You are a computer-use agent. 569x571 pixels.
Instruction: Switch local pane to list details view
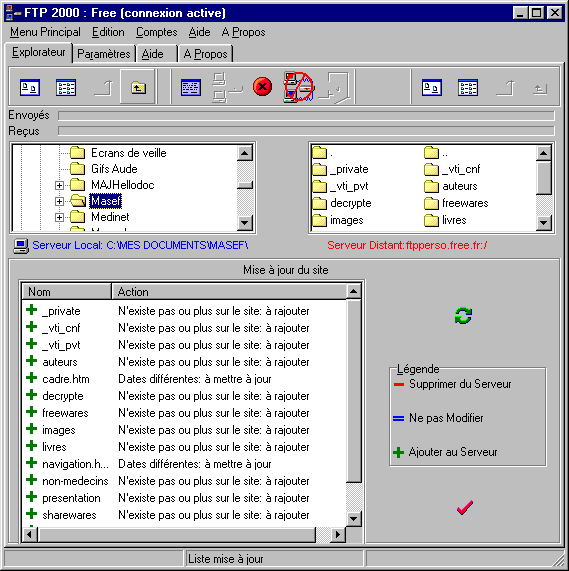66,87
